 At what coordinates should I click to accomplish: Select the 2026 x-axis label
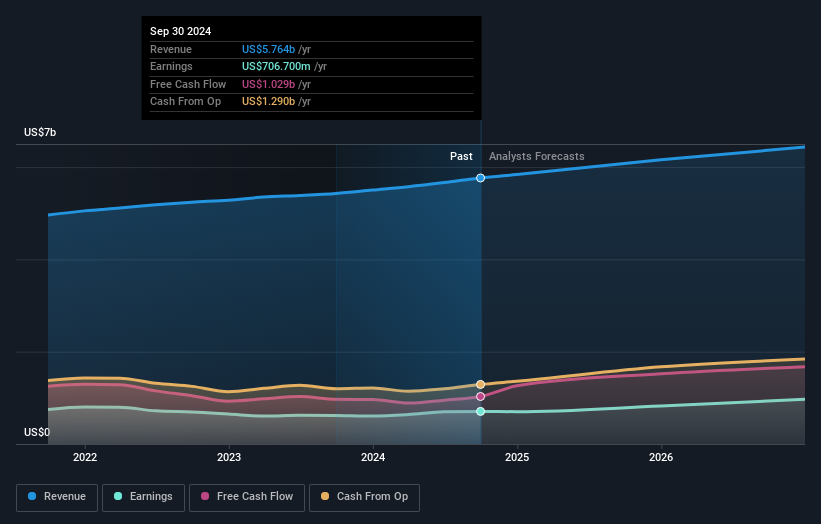point(661,457)
